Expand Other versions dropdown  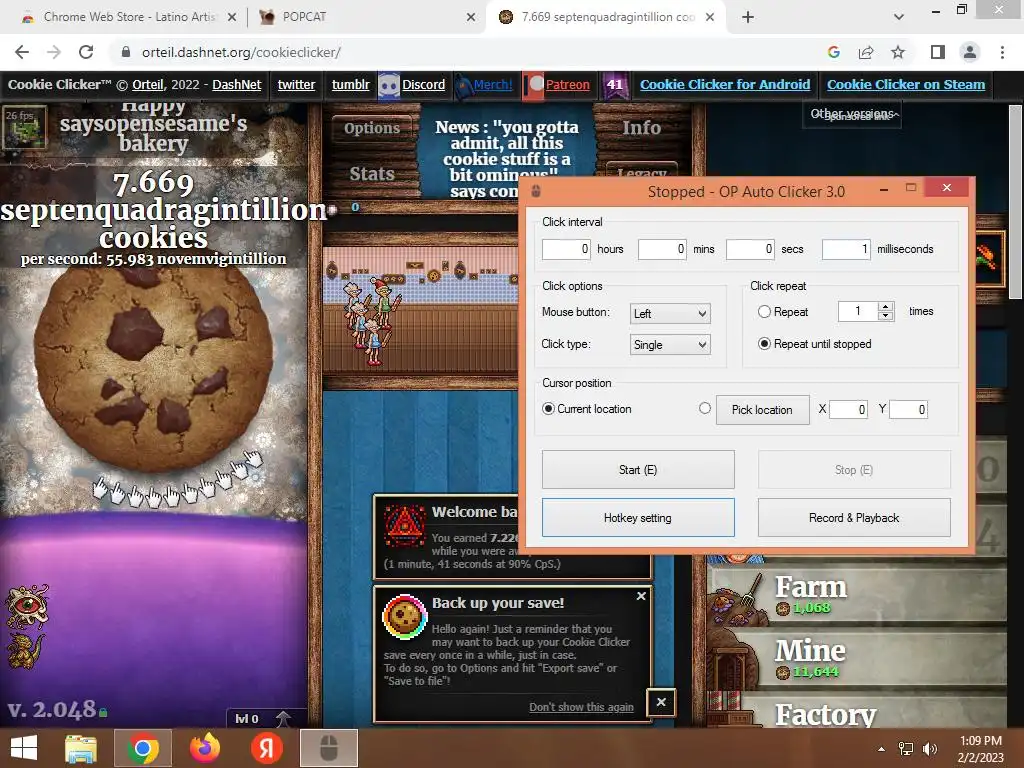point(852,114)
